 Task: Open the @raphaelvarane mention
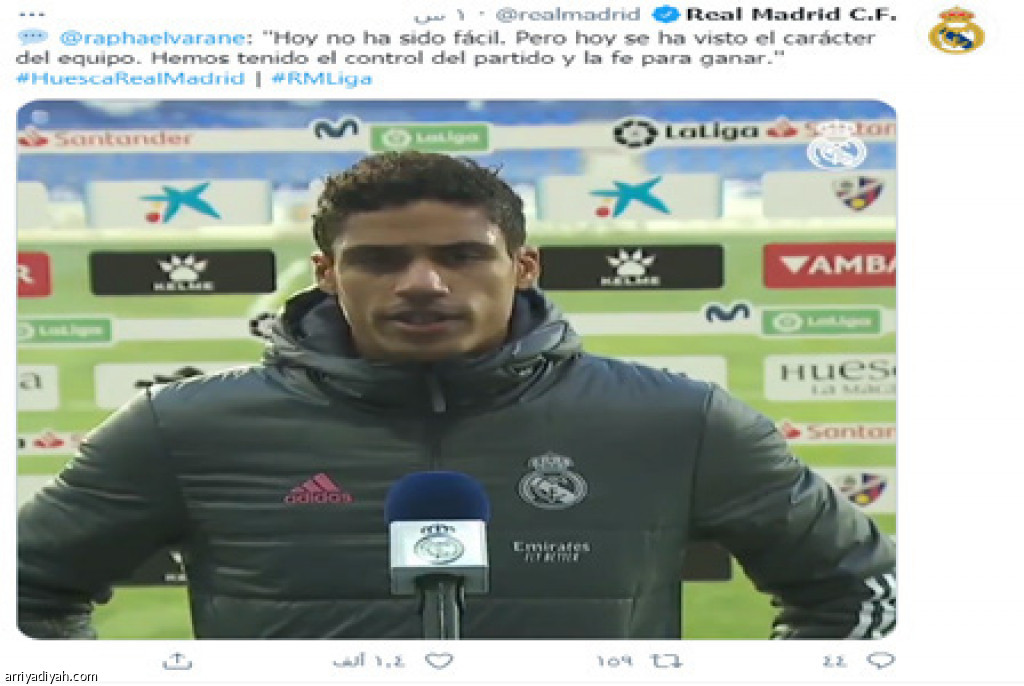tap(153, 38)
